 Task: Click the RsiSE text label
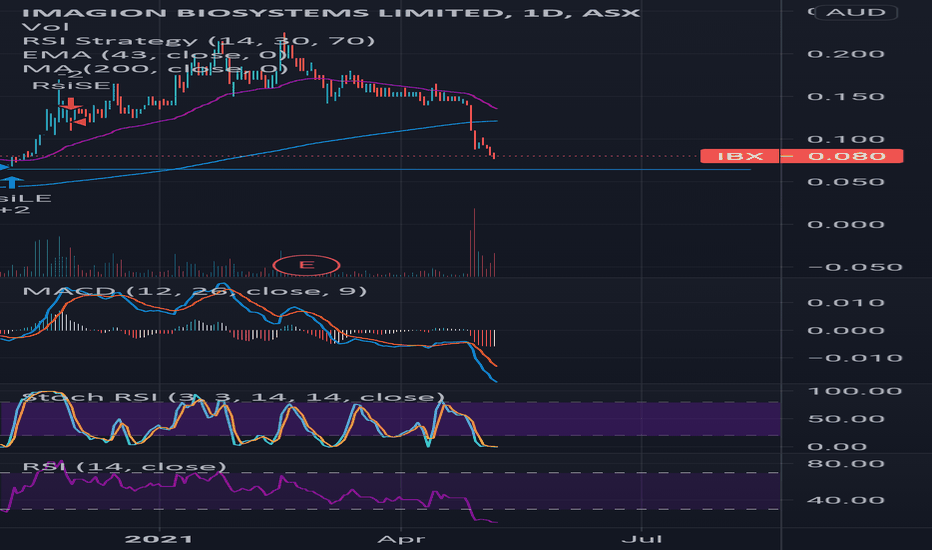71,86
